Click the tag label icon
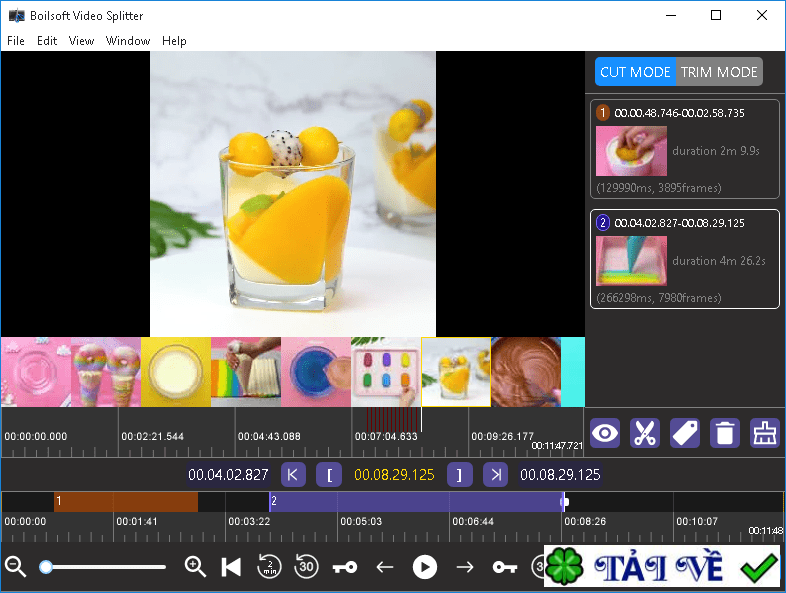This screenshot has width=786, height=593. pyautogui.click(x=684, y=433)
